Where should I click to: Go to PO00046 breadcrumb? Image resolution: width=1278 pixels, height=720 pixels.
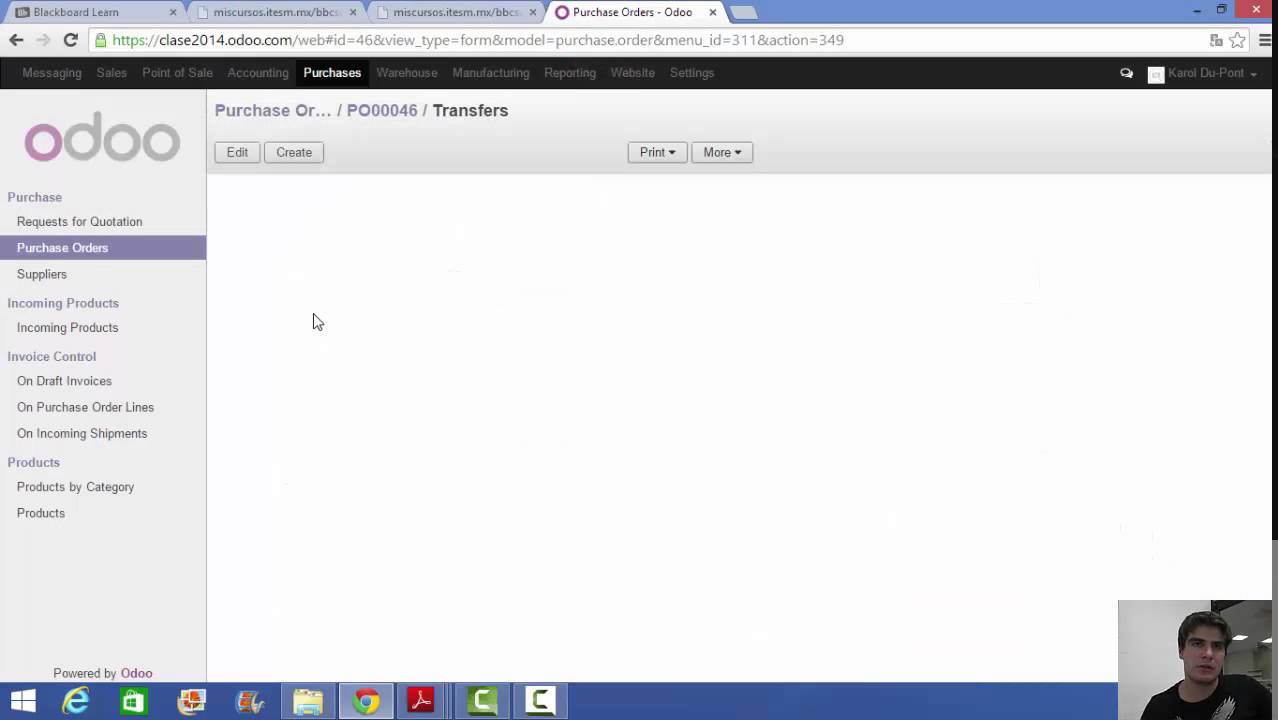[x=382, y=110]
